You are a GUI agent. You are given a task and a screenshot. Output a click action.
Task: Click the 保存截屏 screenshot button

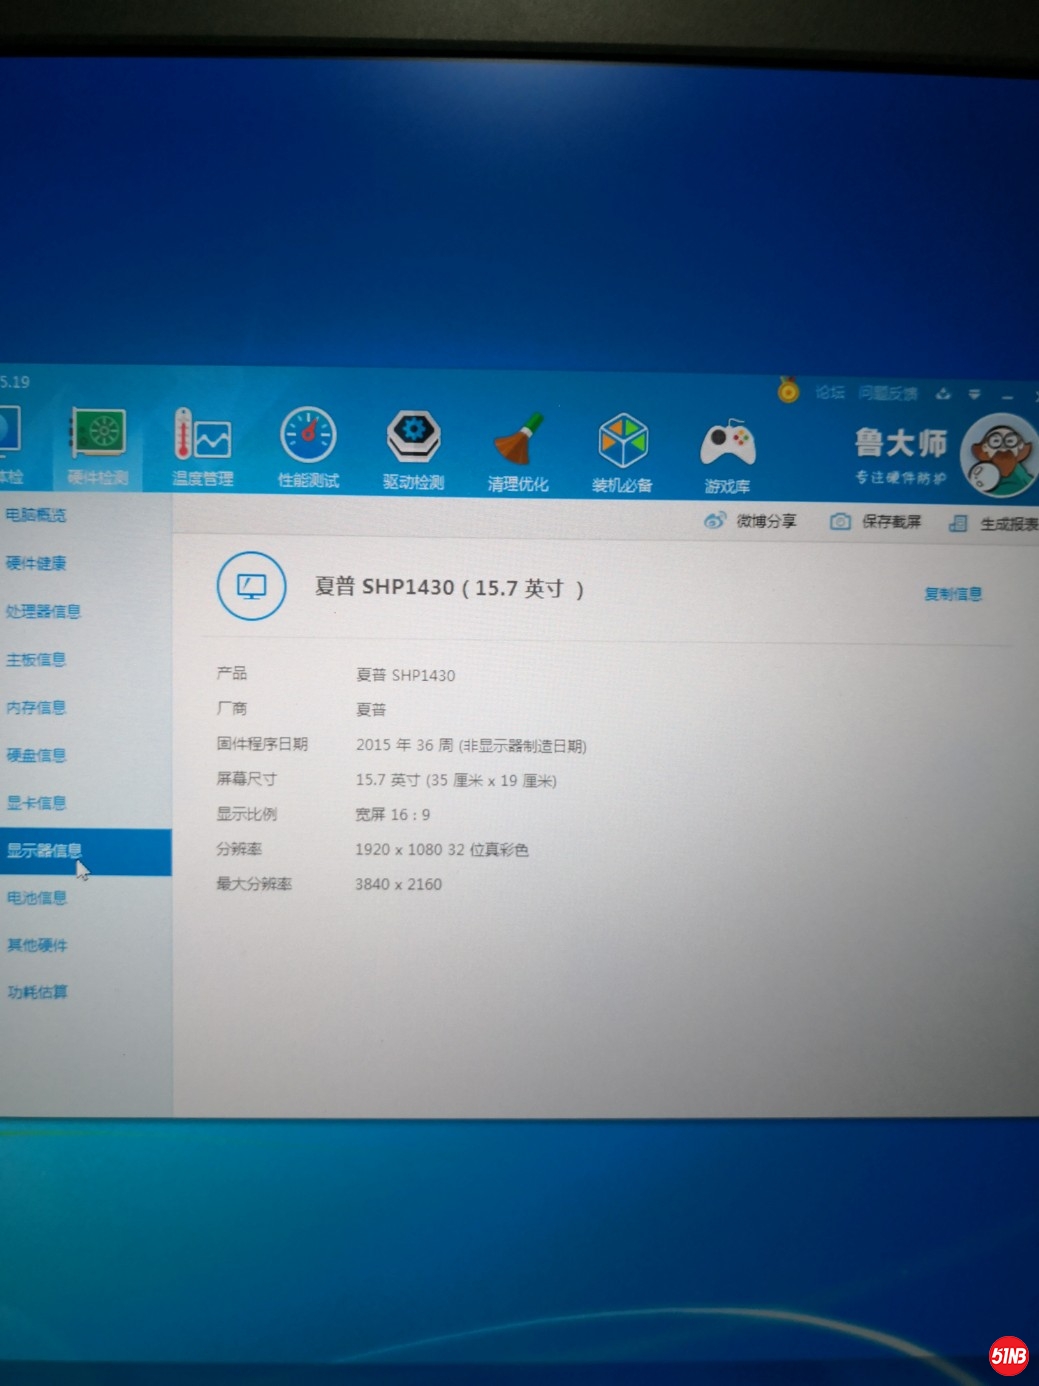tap(877, 522)
